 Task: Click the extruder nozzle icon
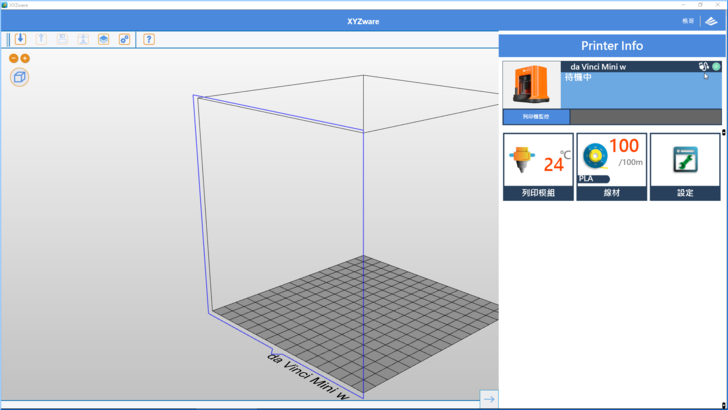pyautogui.click(x=522, y=159)
